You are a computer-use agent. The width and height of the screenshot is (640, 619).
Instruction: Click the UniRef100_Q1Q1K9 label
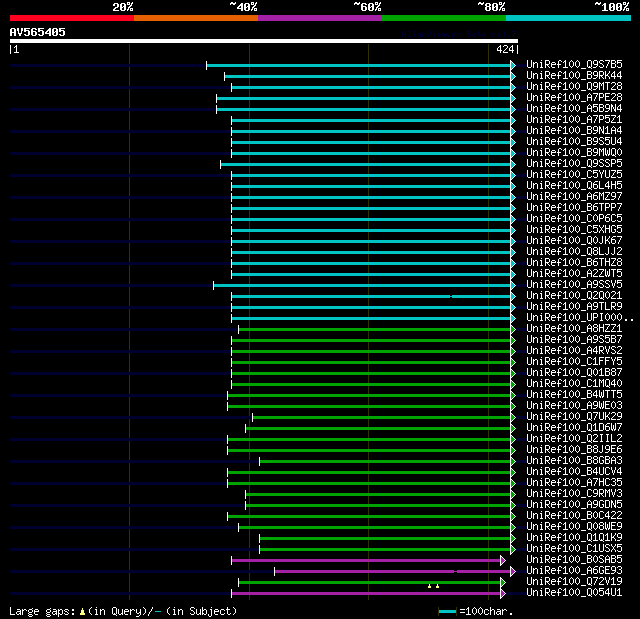[574, 538]
